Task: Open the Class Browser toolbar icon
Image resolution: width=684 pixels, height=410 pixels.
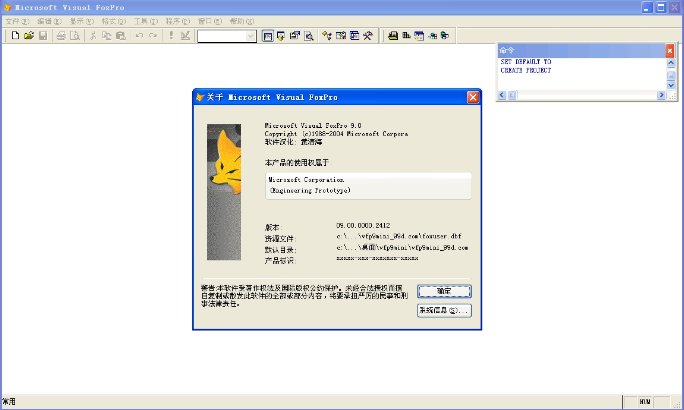Action: (x=327, y=36)
